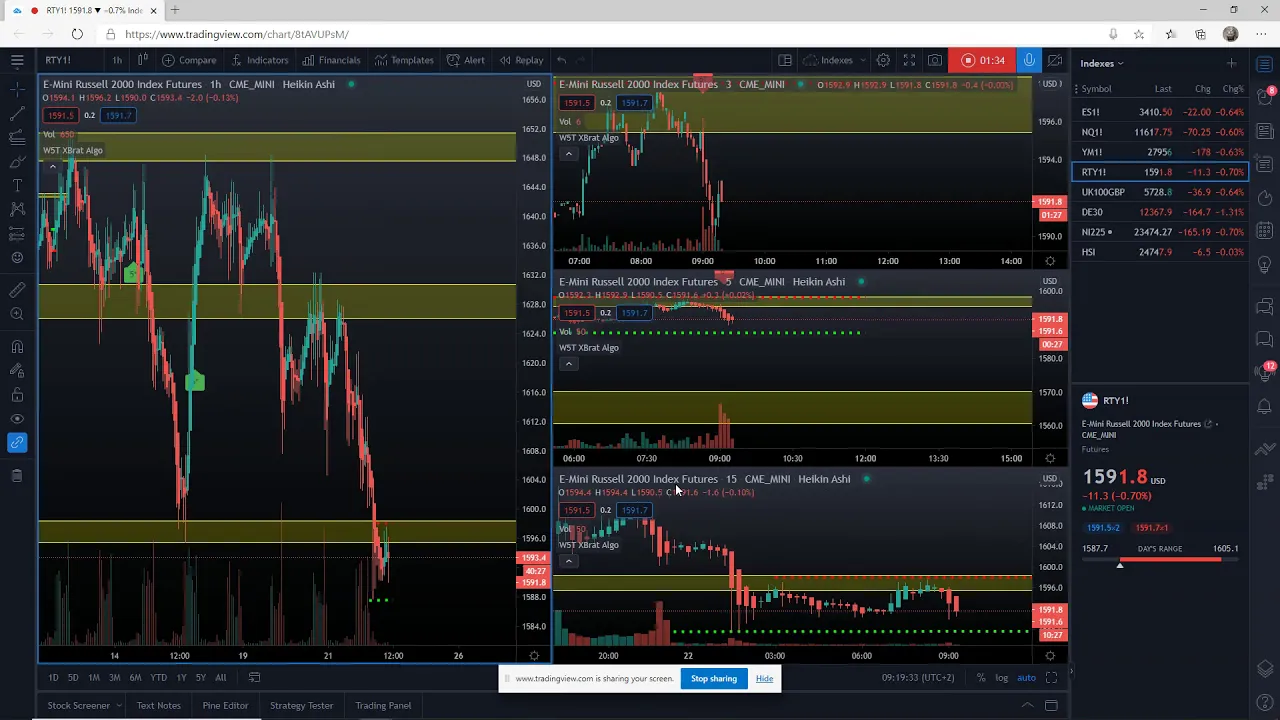
Task: Select the zoom in tool
Action: [x=17, y=314]
